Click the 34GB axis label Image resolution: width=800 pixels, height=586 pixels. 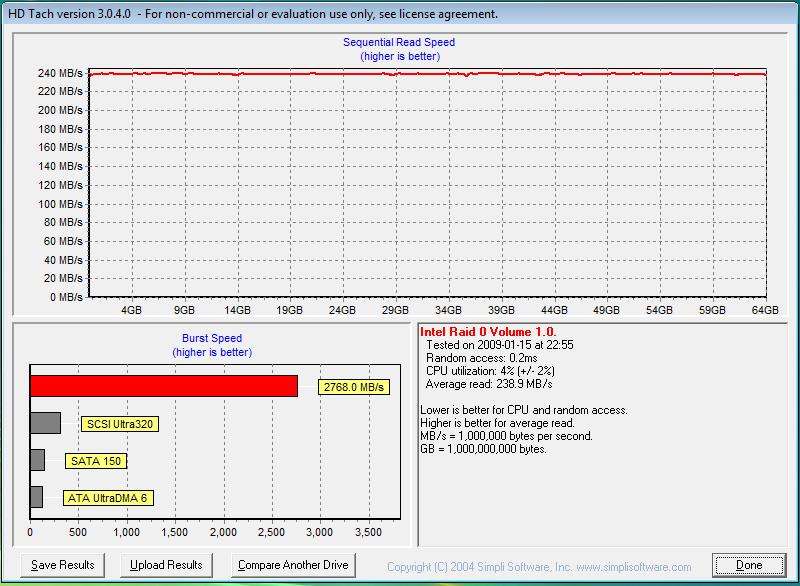point(448,310)
